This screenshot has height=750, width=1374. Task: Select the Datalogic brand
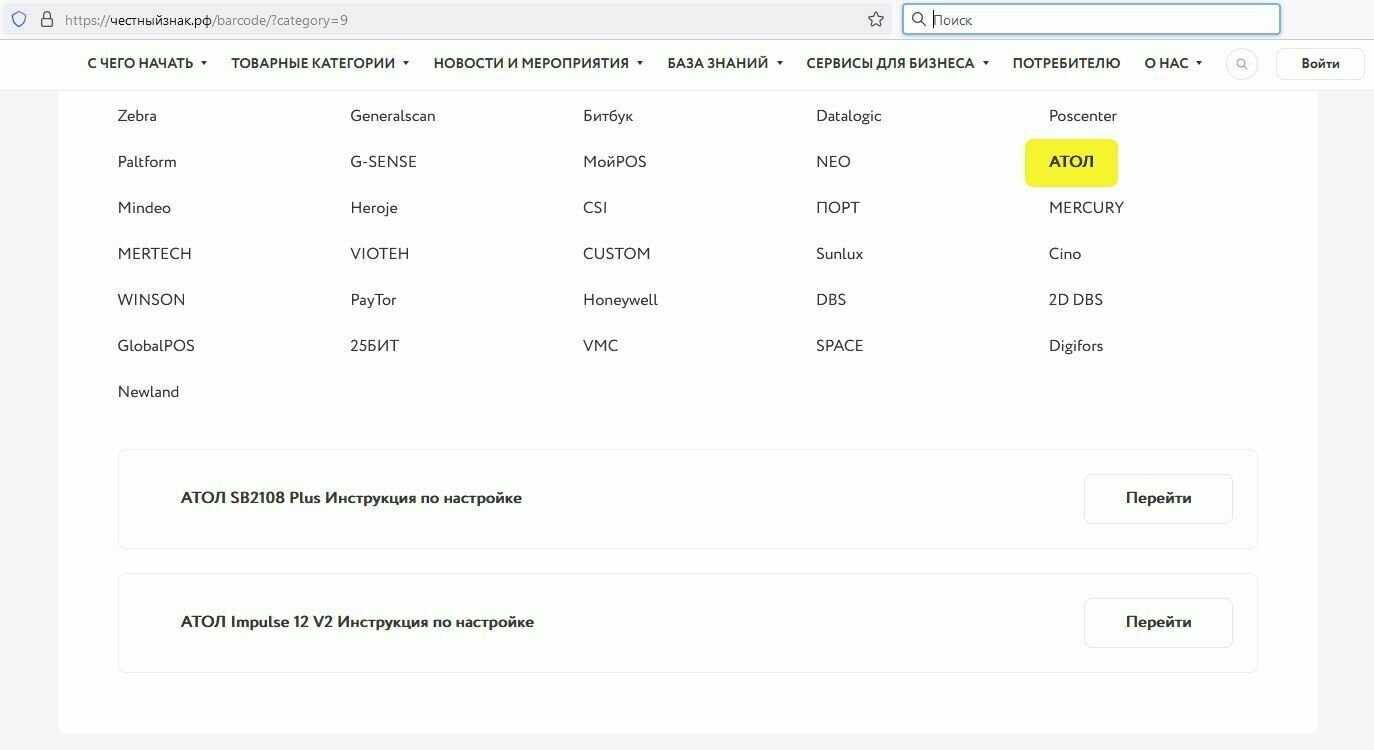tap(849, 116)
